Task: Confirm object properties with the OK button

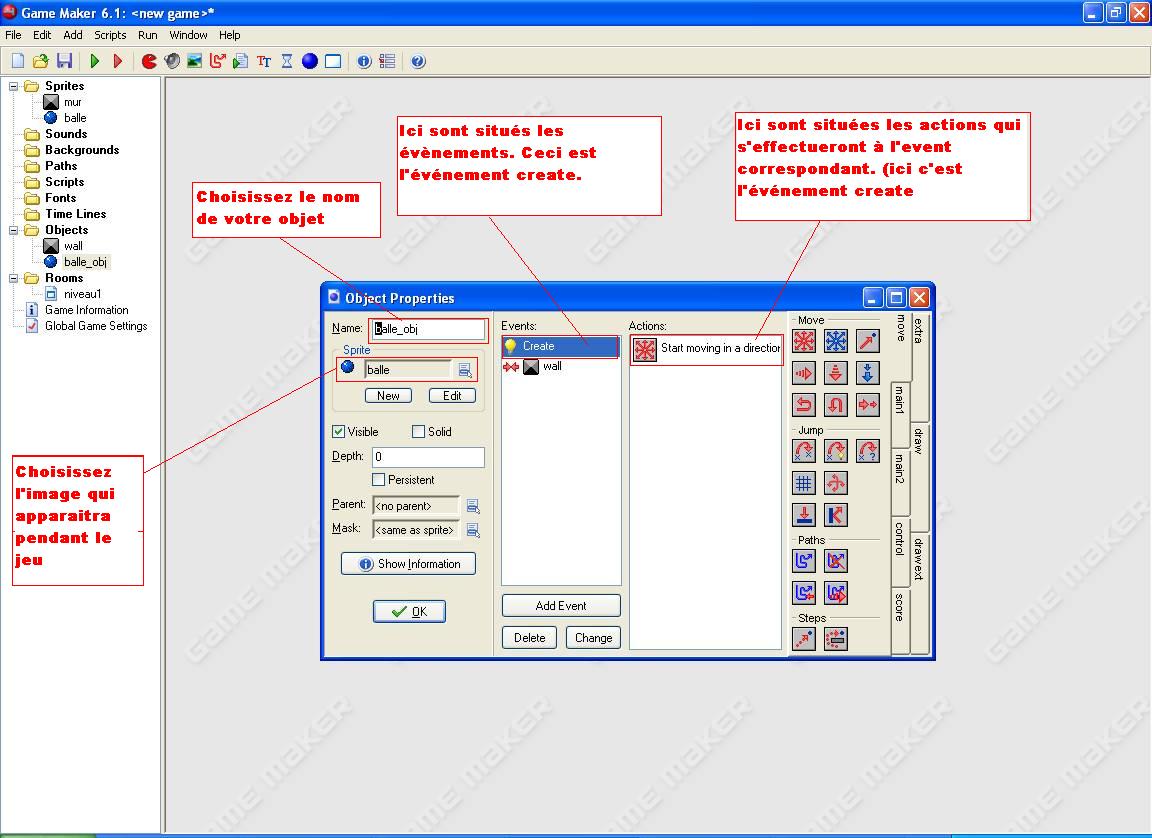Action: coord(409,612)
